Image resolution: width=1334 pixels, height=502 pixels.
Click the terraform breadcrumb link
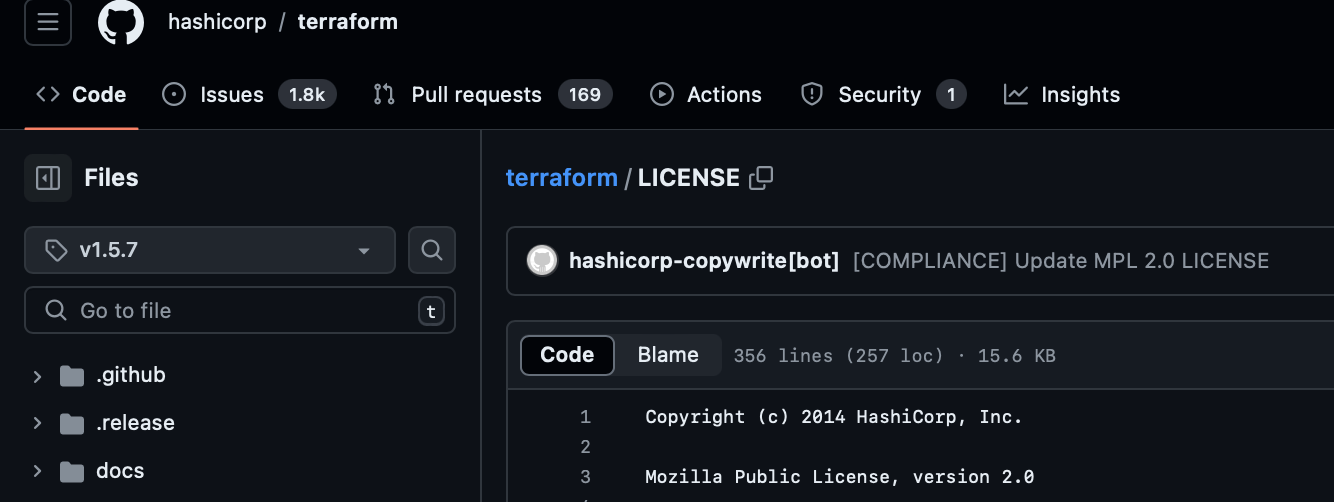[x=562, y=178]
